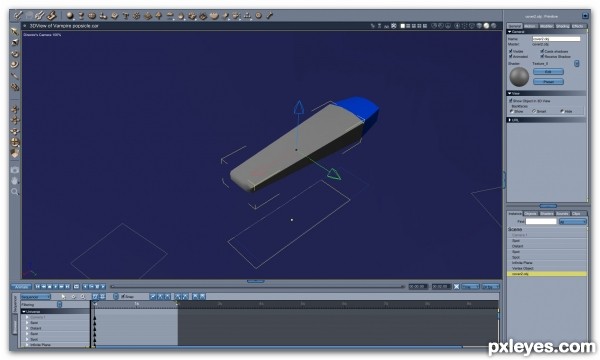This screenshot has height=360, width=600.
Task: Open the Shader dropdown next to the texture name
Action: tap(577, 64)
